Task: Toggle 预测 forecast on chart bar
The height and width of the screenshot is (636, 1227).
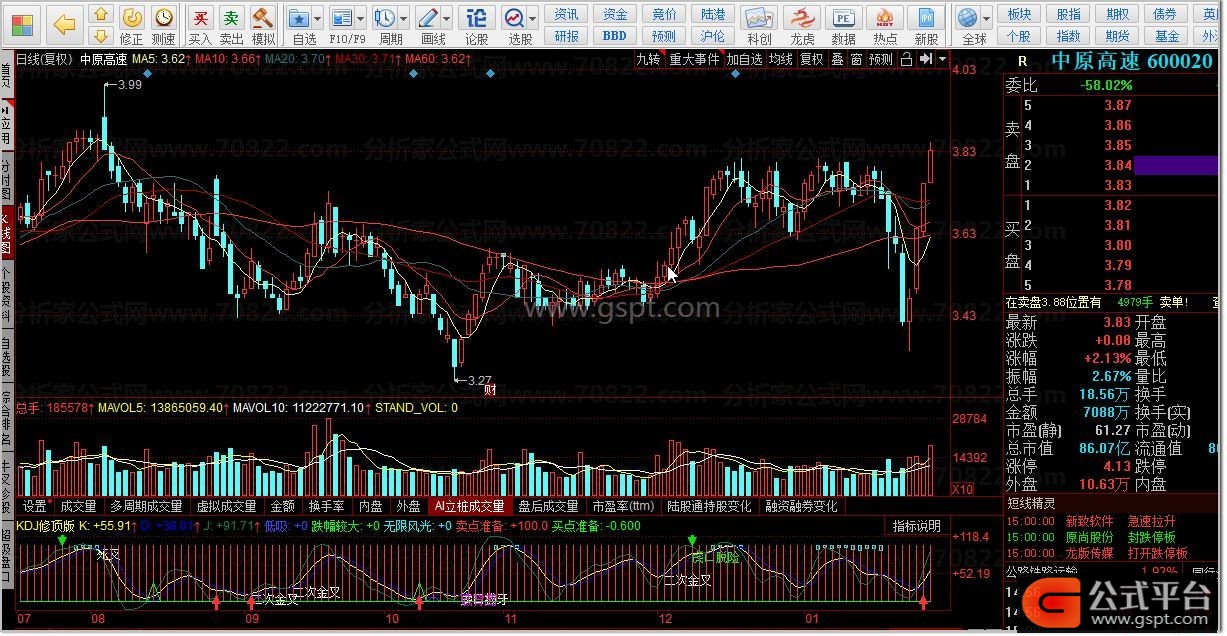Action: (x=881, y=59)
